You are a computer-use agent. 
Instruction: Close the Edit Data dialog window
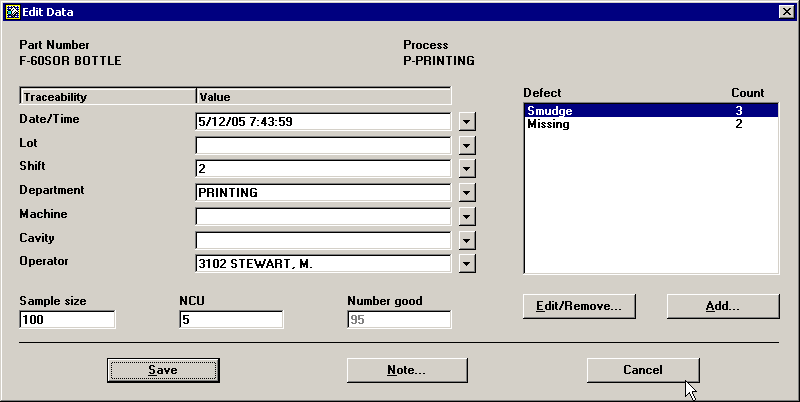[785, 12]
